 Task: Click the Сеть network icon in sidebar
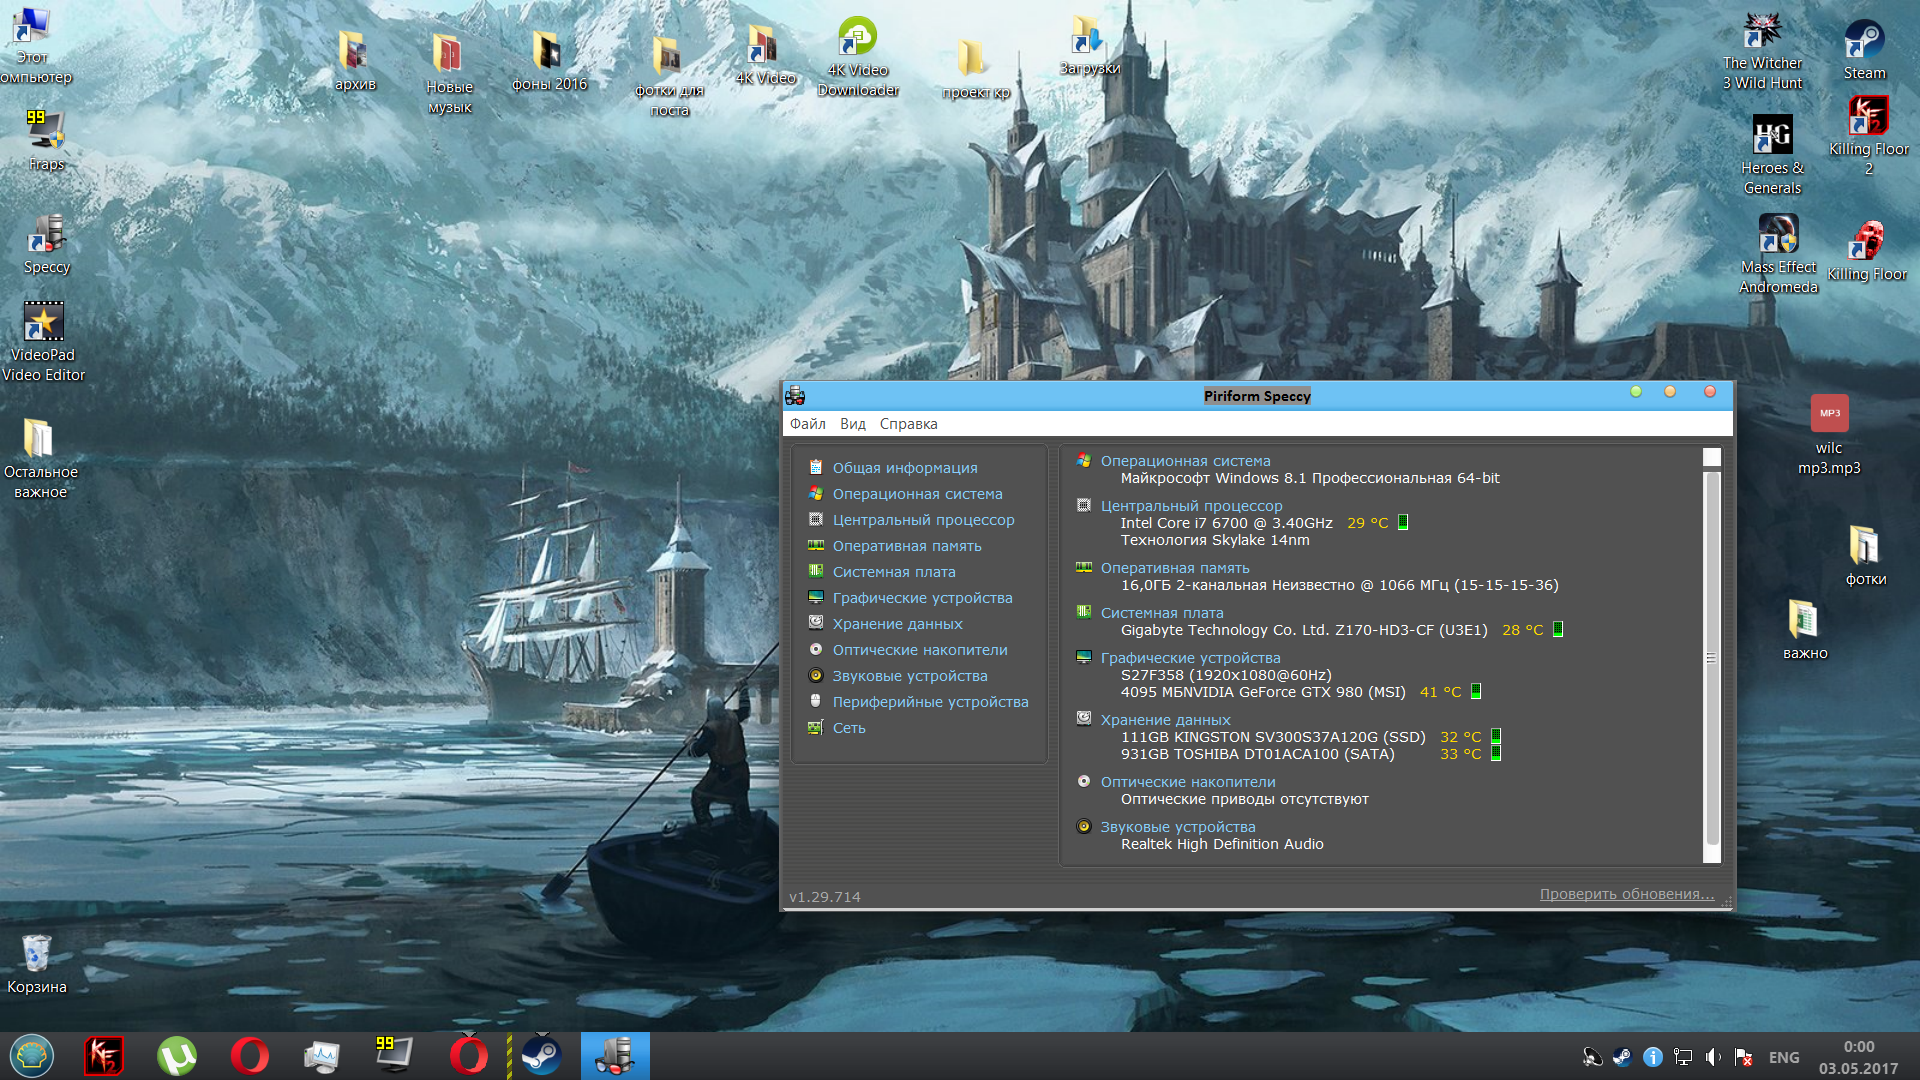[816, 727]
